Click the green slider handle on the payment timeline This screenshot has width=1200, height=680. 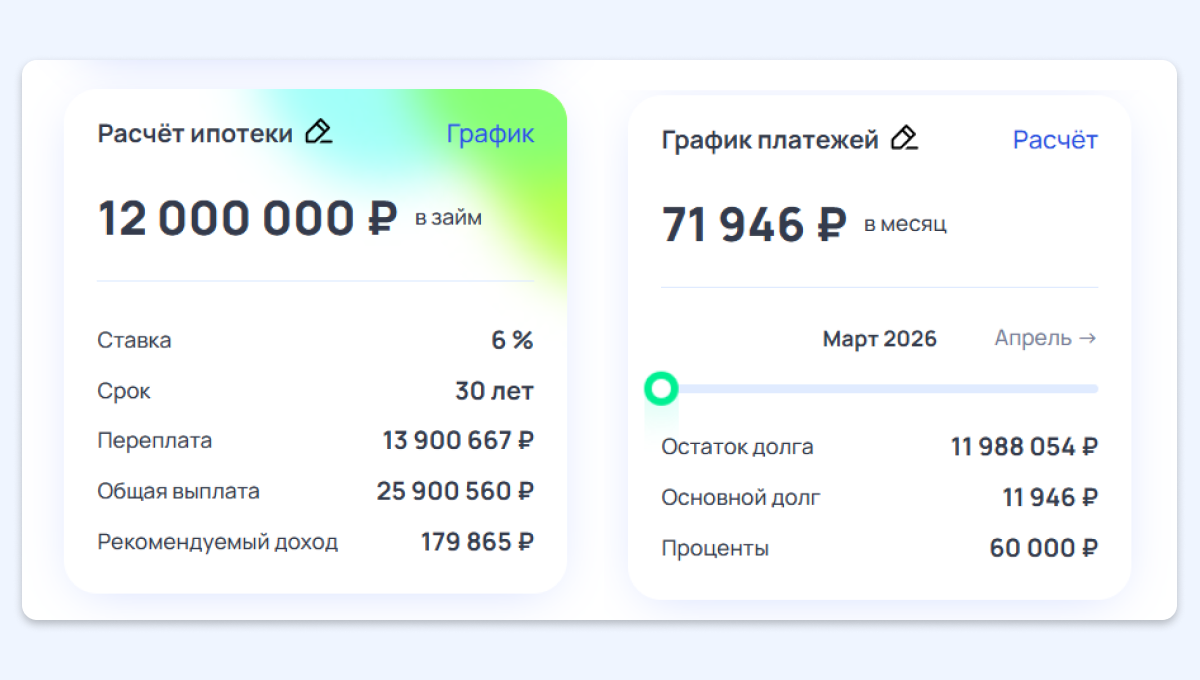pyautogui.click(x=661, y=388)
